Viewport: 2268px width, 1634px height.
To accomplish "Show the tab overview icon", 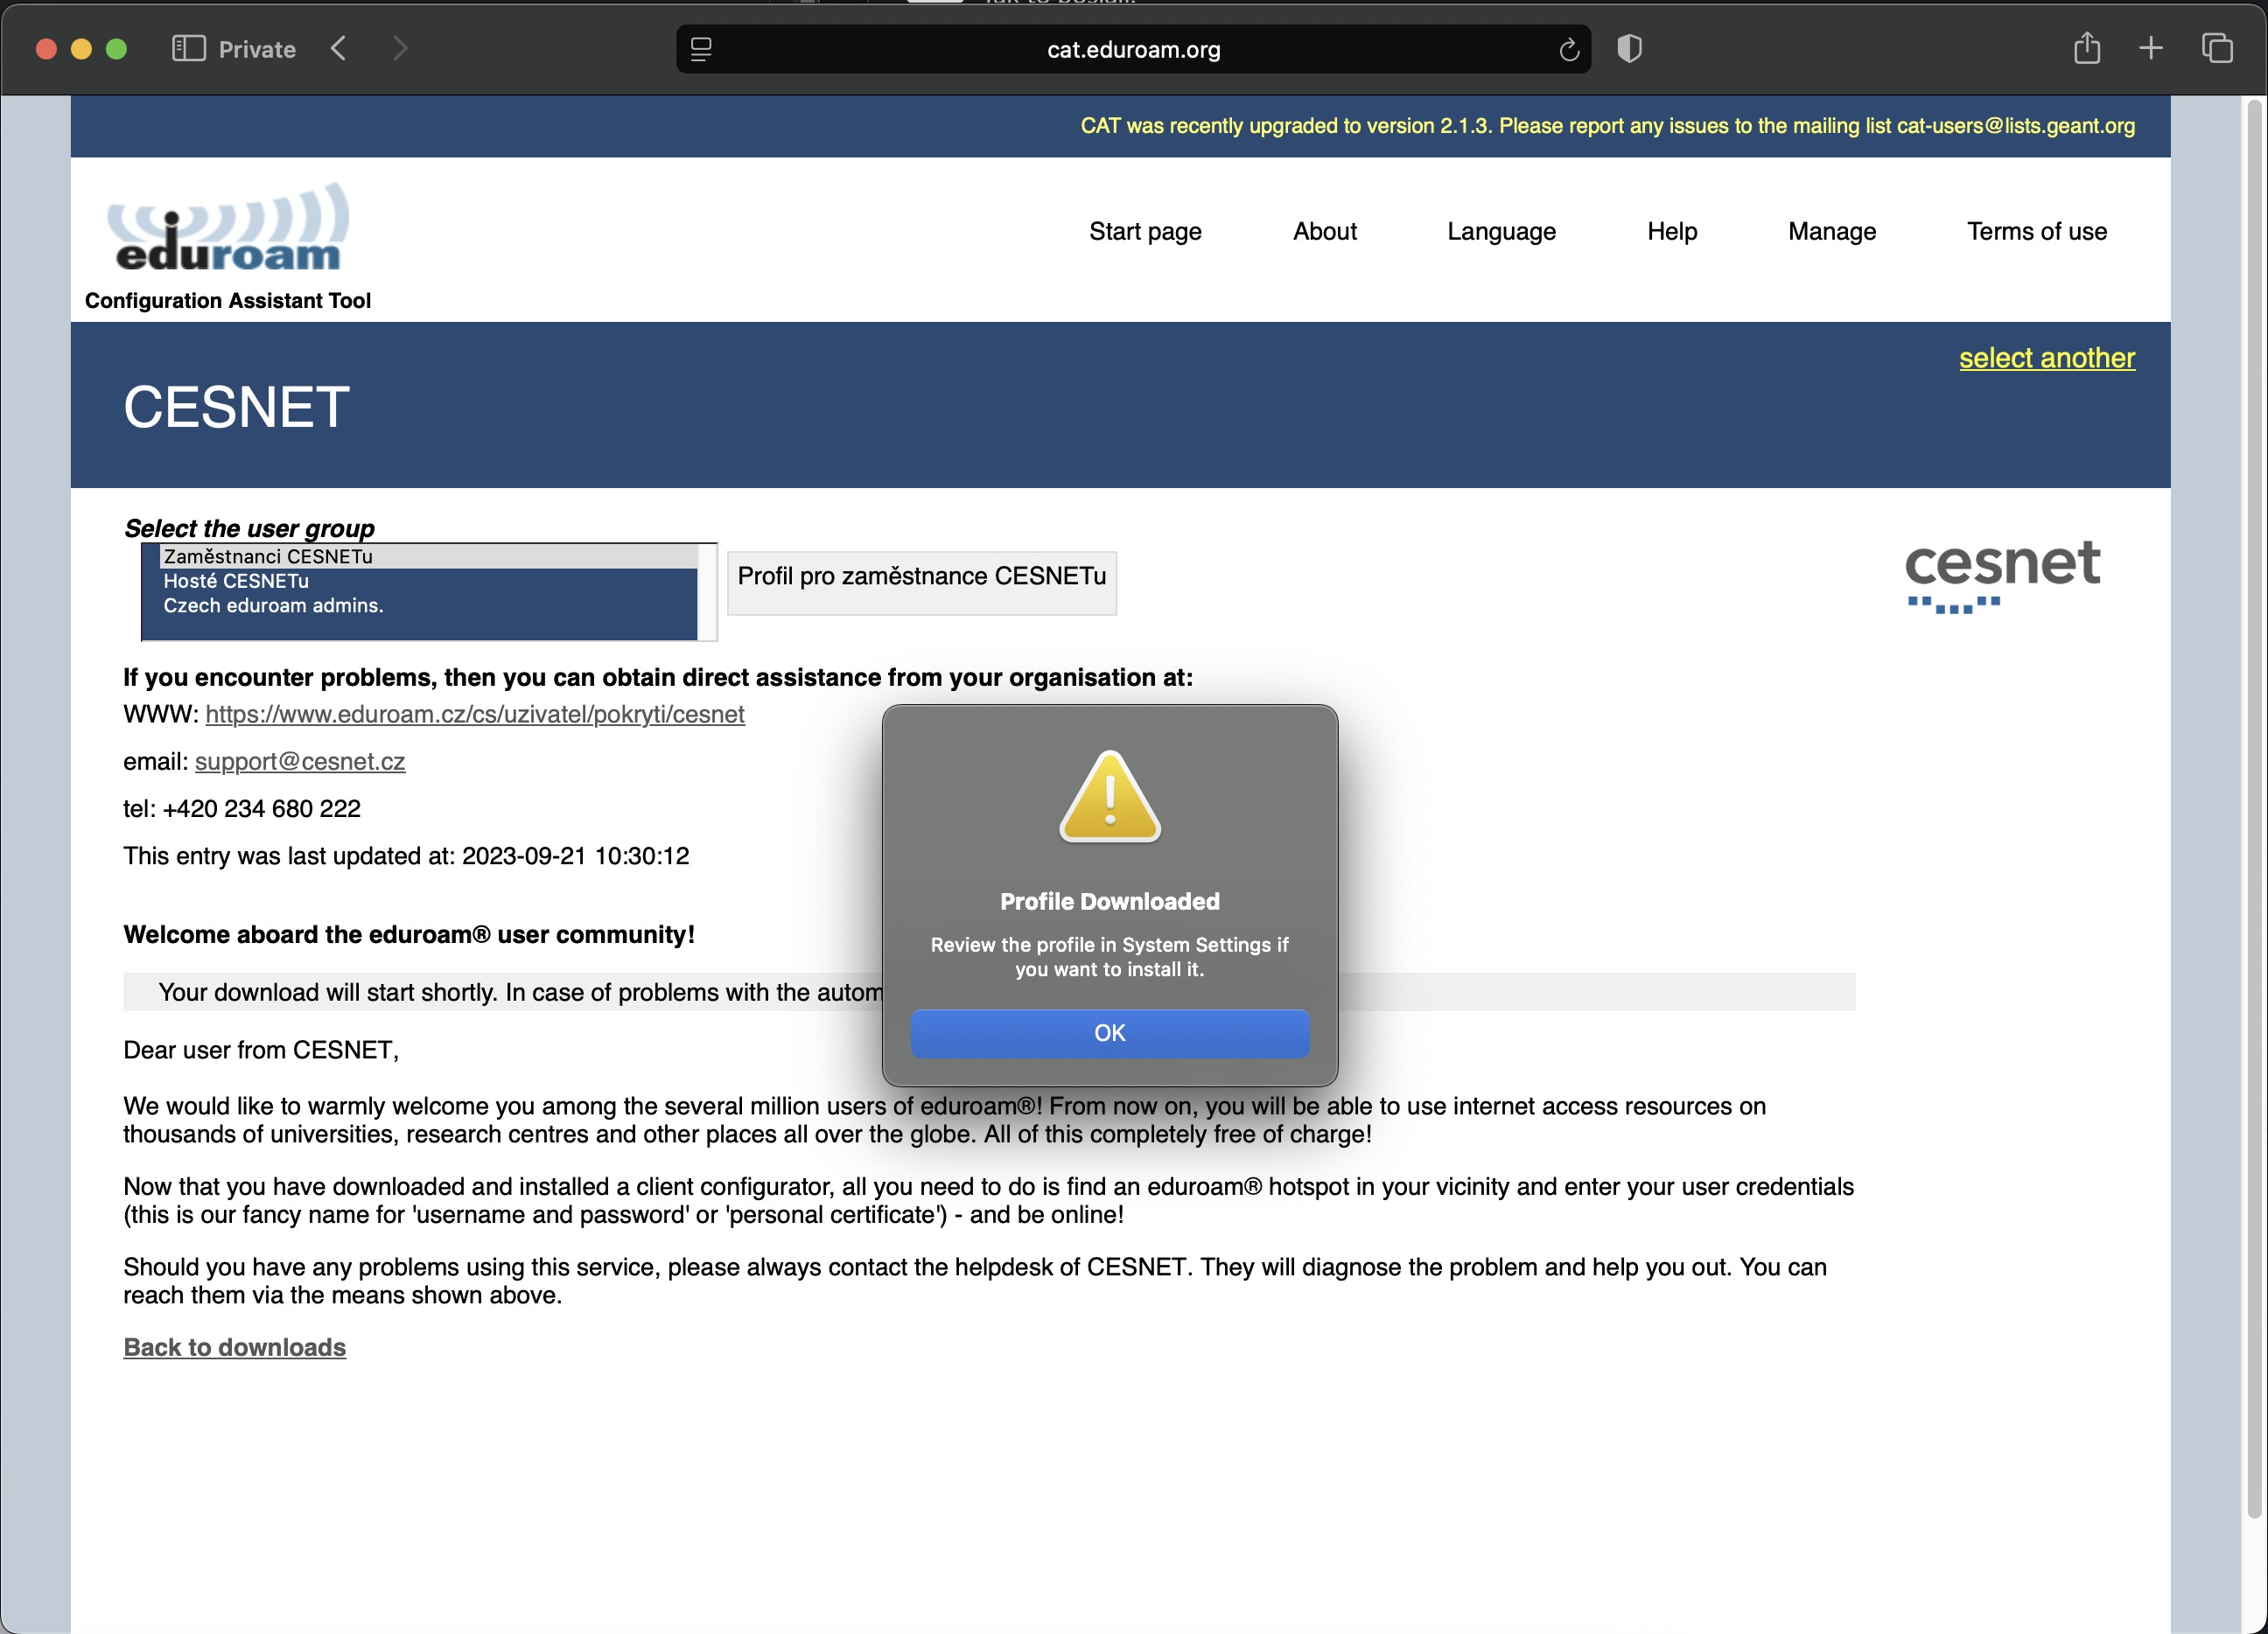I will [x=2217, y=48].
